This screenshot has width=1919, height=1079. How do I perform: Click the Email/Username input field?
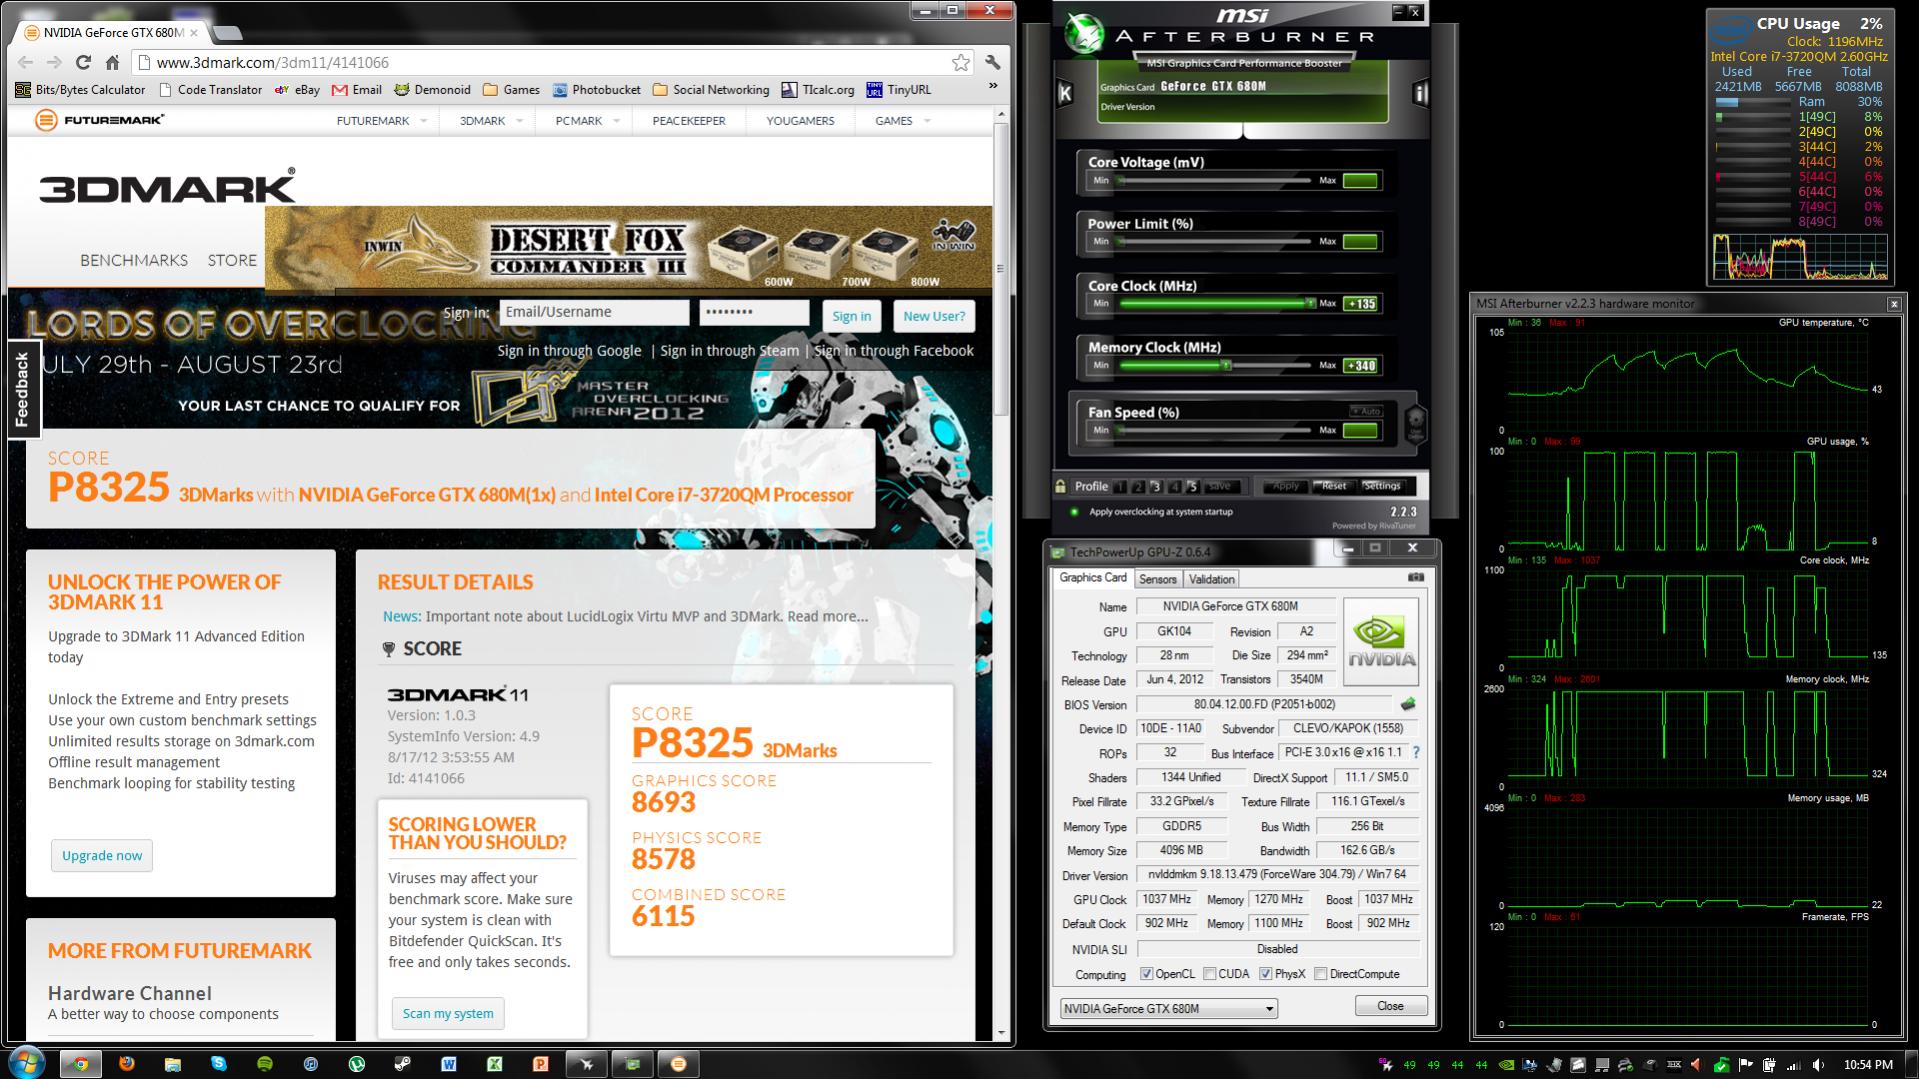click(594, 312)
